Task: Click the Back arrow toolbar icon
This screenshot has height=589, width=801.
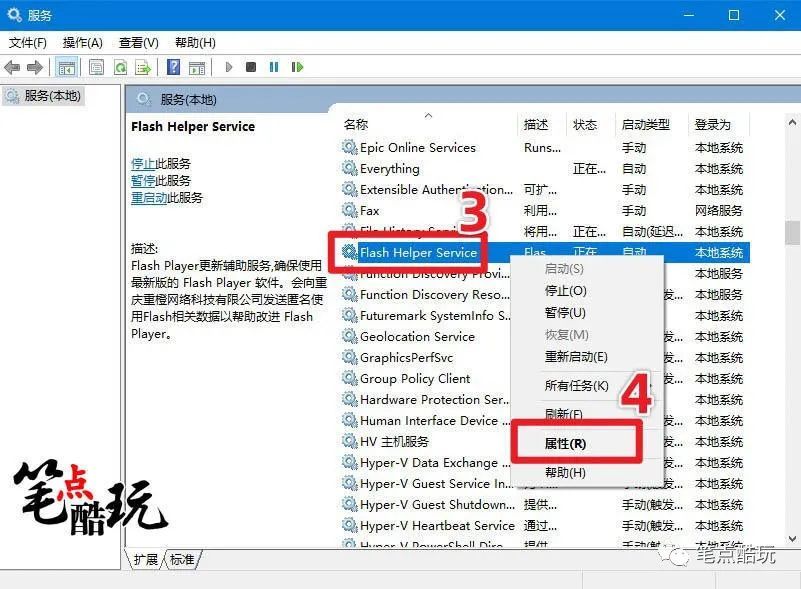Action: point(12,67)
